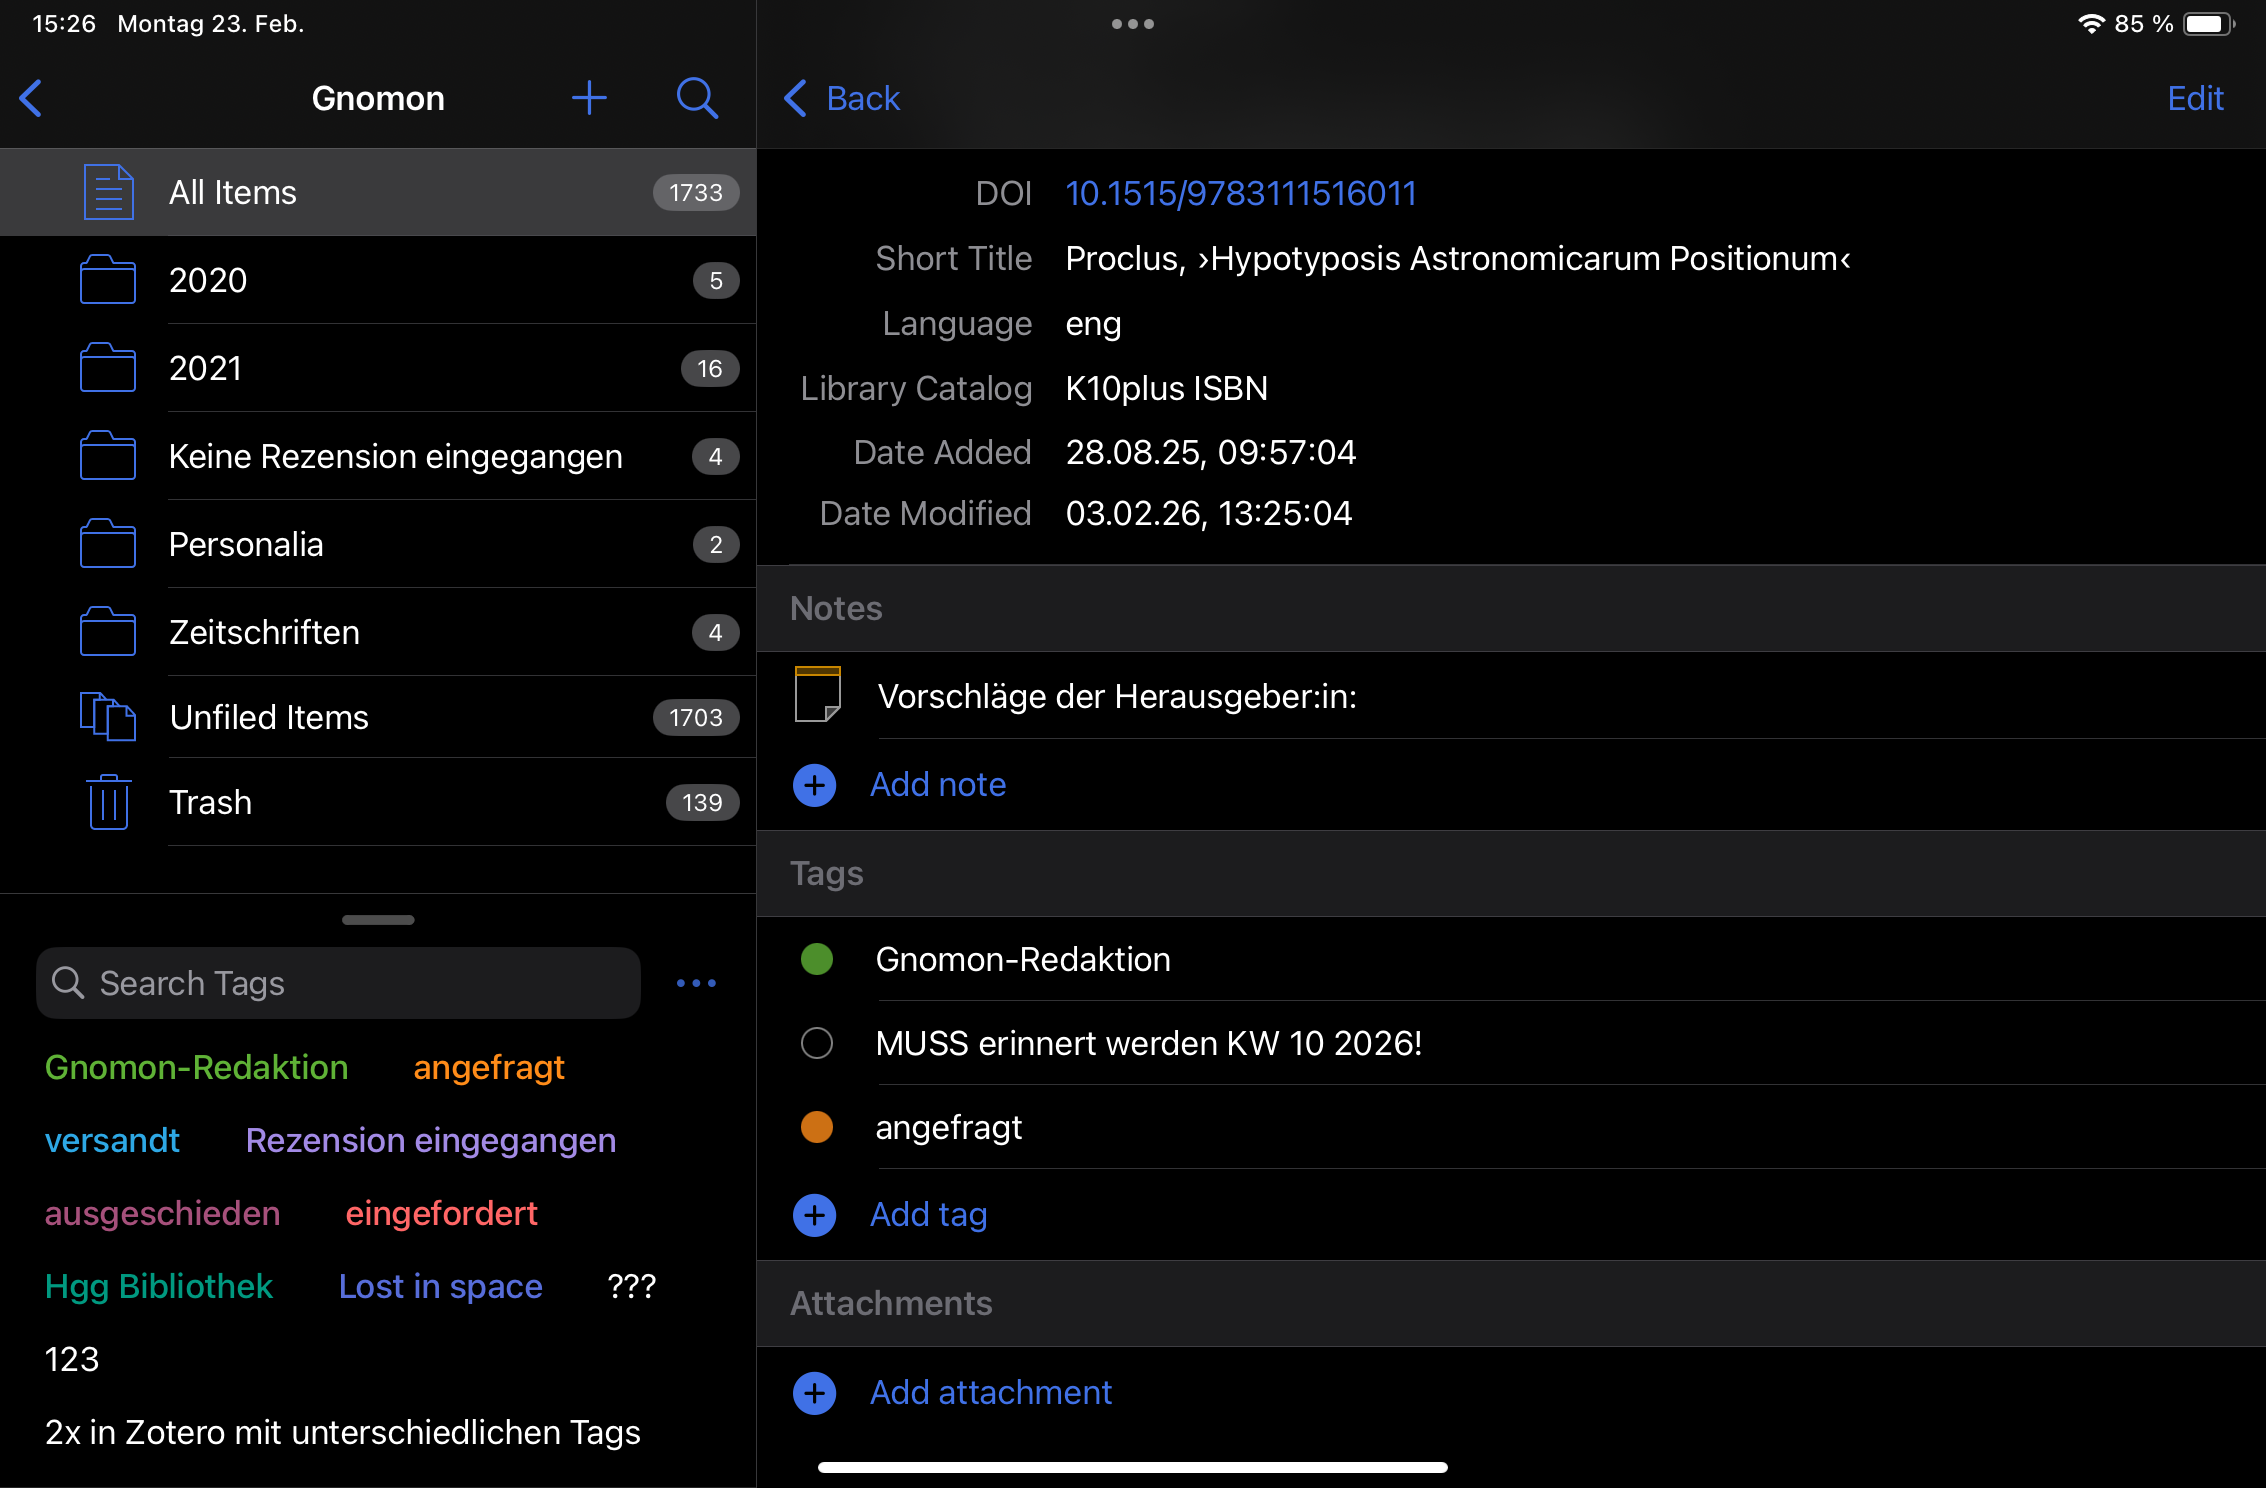The height and width of the screenshot is (1488, 2266).
Task: Open the Trash bin item
Action: click(x=109, y=802)
